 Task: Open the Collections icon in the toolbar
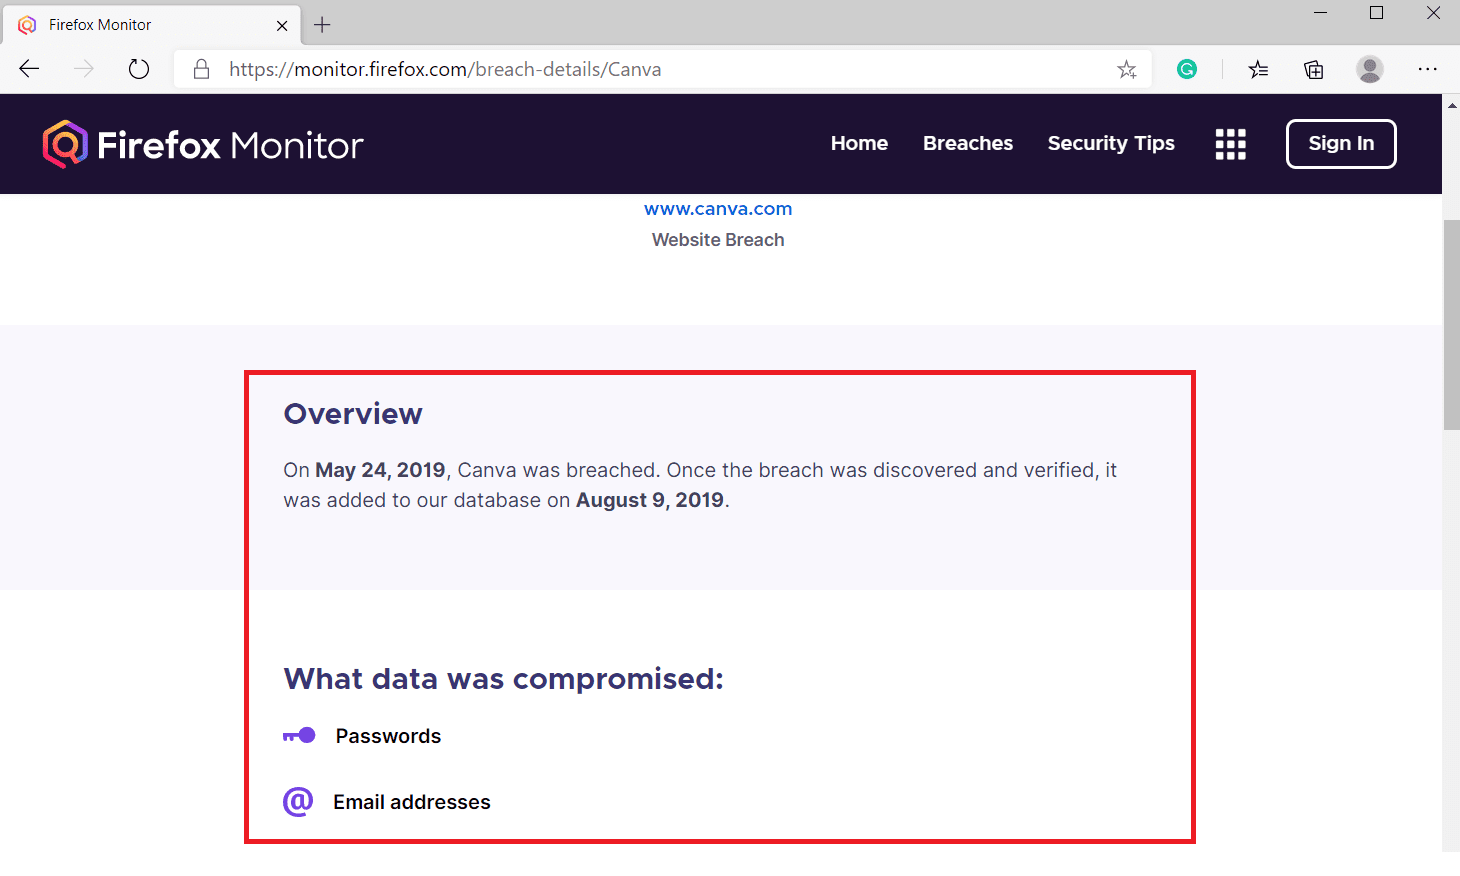(1313, 69)
